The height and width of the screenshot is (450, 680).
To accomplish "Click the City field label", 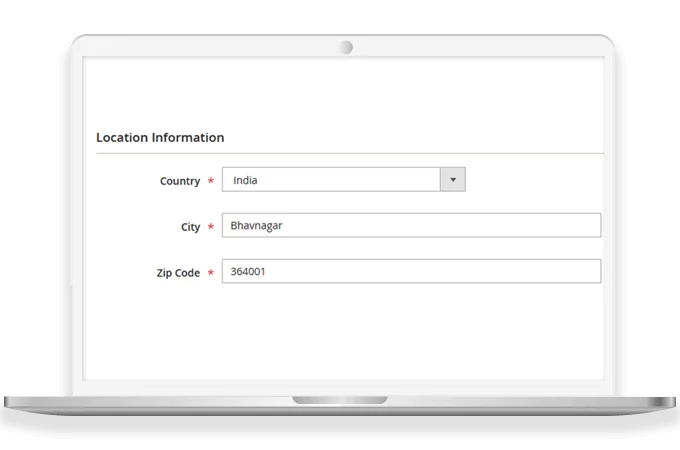I will [190, 227].
